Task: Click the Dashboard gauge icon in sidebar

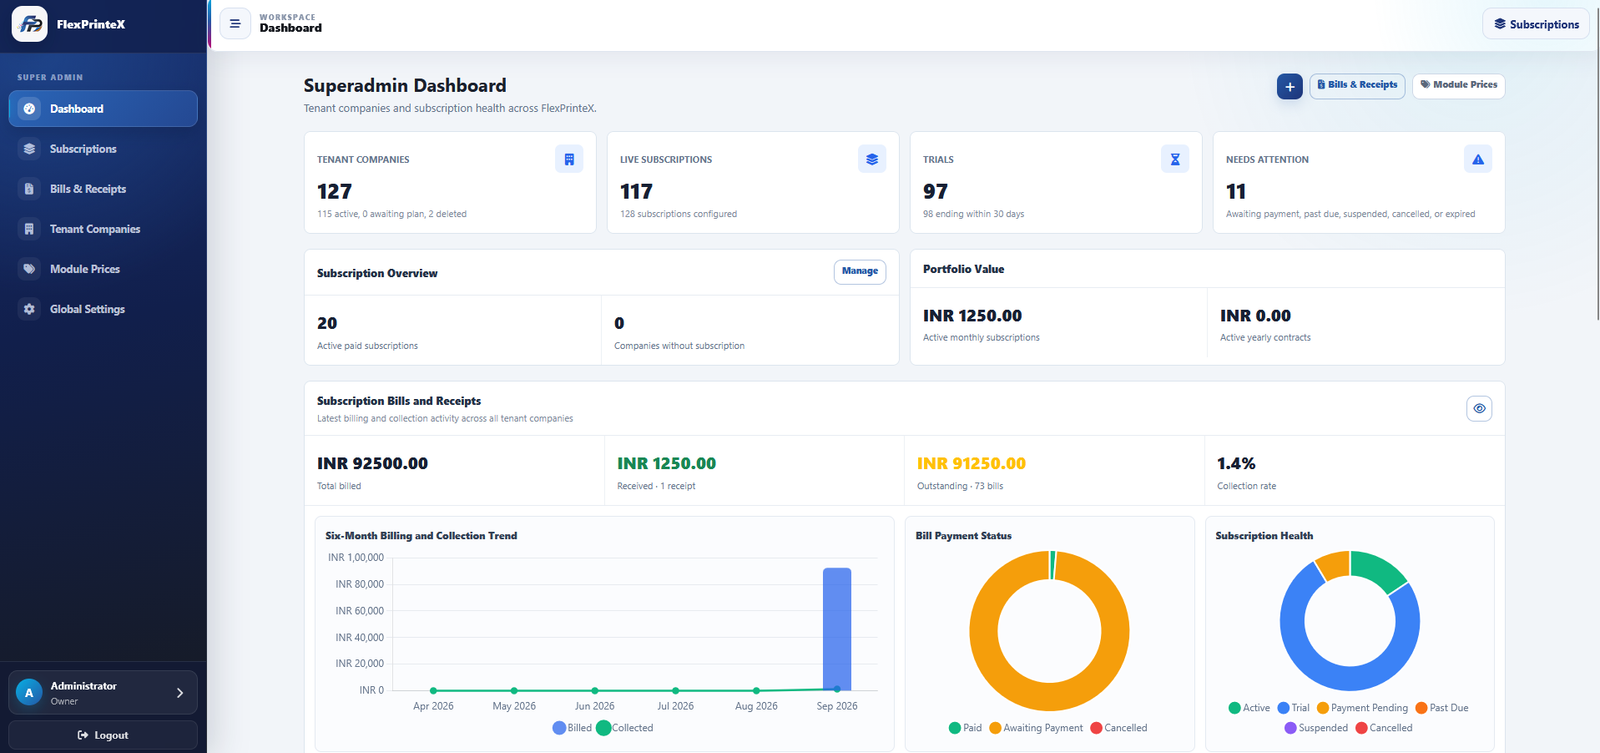Action: coord(29,109)
